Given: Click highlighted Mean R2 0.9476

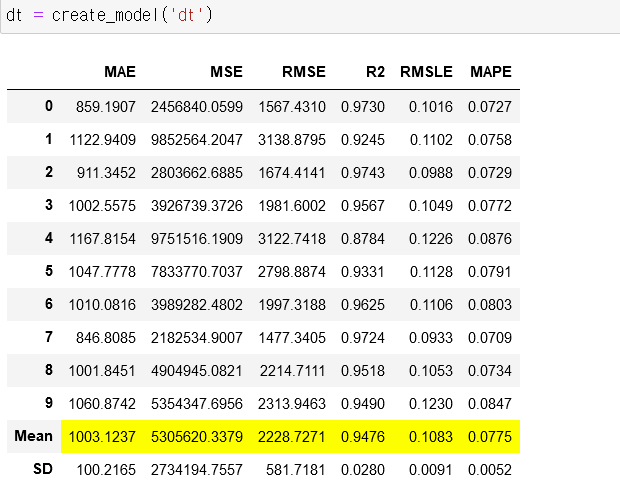Looking at the screenshot, I should coord(363,437).
